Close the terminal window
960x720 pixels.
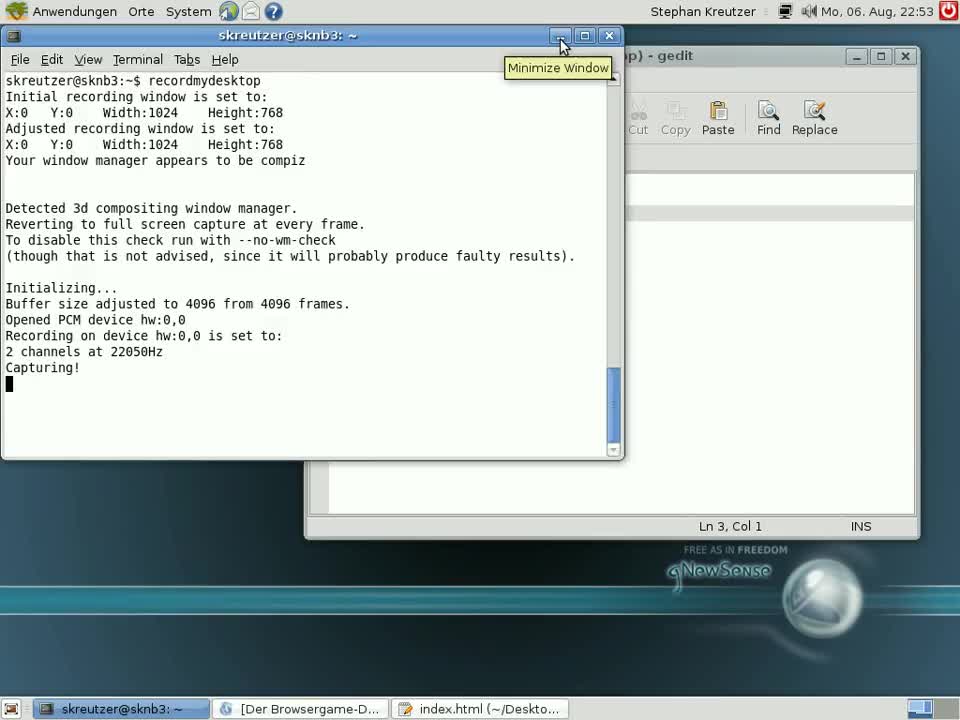(609, 36)
